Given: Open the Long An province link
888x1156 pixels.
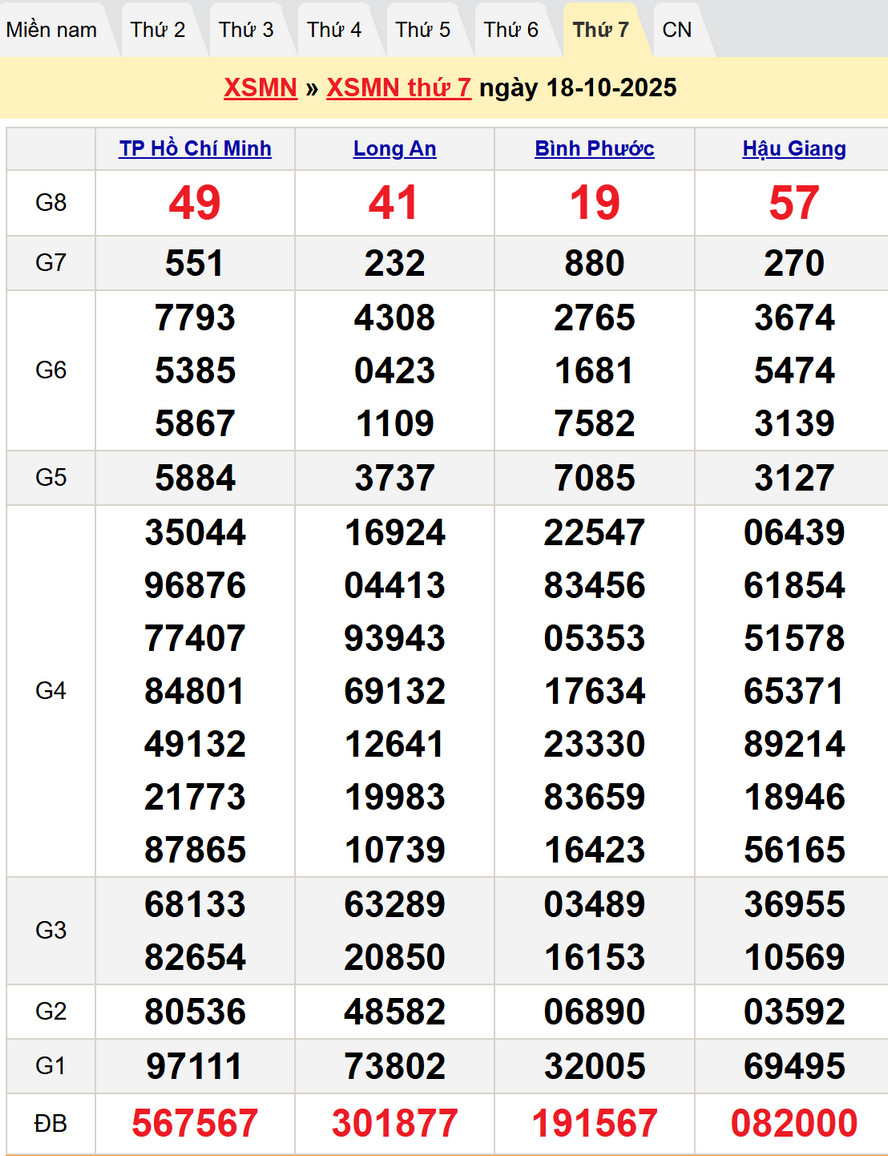Looking at the screenshot, I should click(x=395, y=149).
